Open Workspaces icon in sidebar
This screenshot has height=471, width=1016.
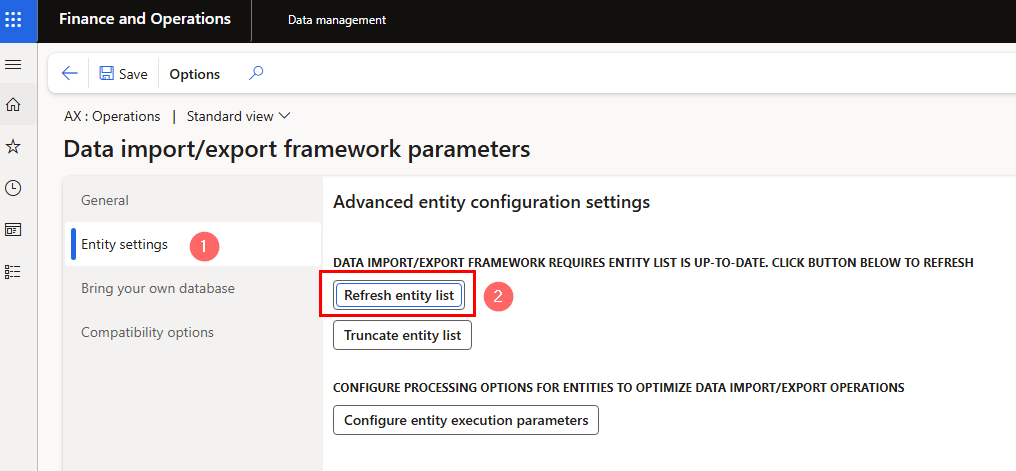point(14,230)
